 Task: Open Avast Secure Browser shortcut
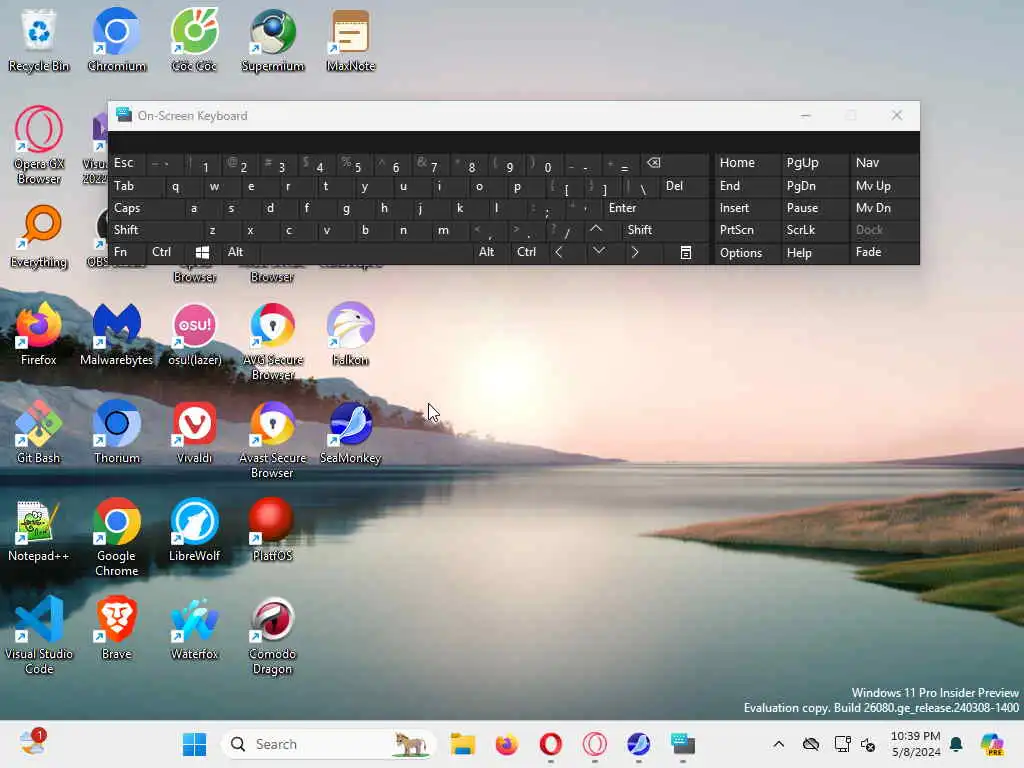pyautogui.click(x=272, y=439)
